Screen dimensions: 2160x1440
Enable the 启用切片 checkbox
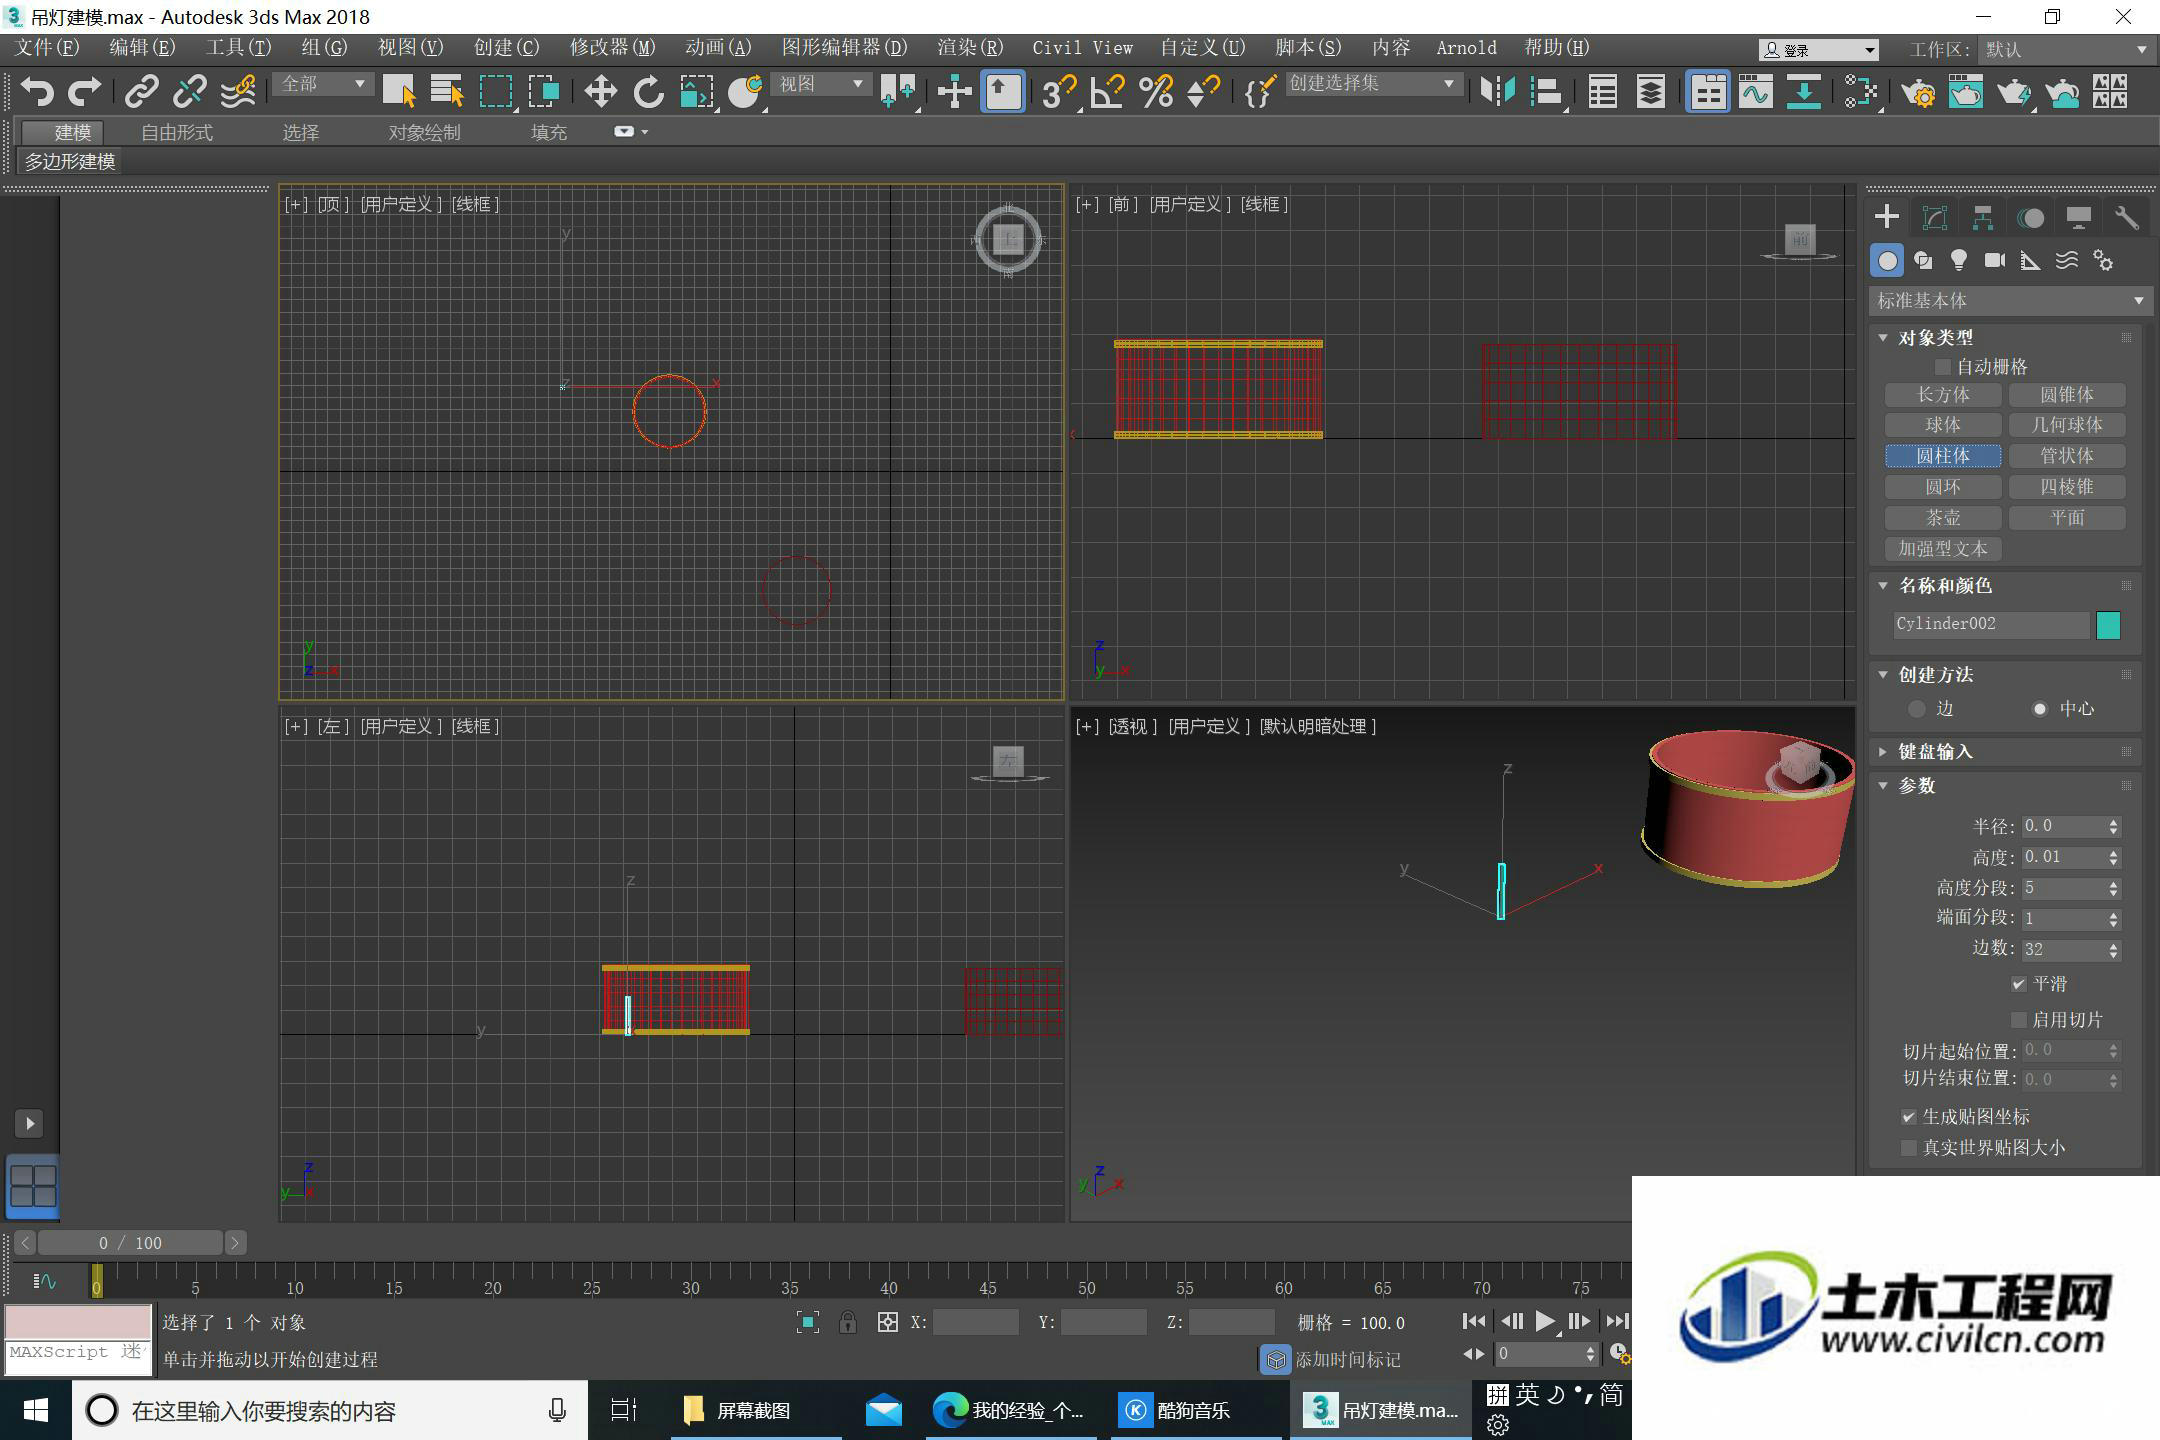[x=2018, y=1020]
